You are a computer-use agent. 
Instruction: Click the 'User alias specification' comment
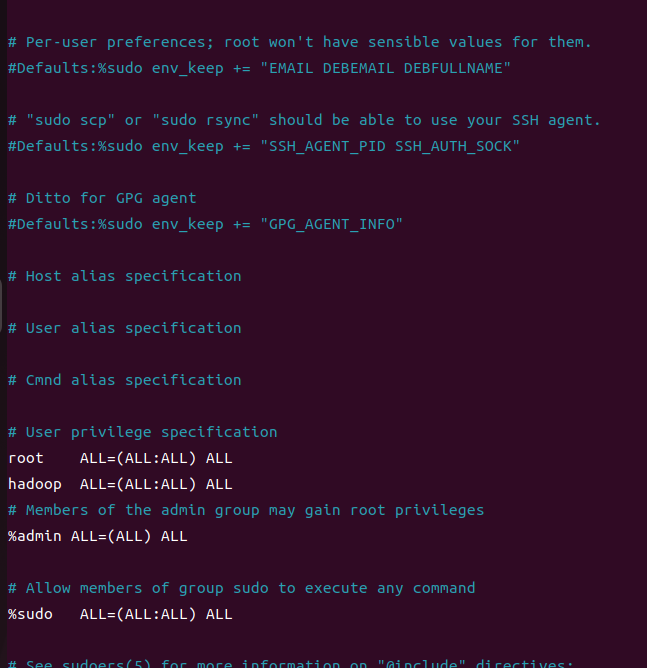pos(125,328)
